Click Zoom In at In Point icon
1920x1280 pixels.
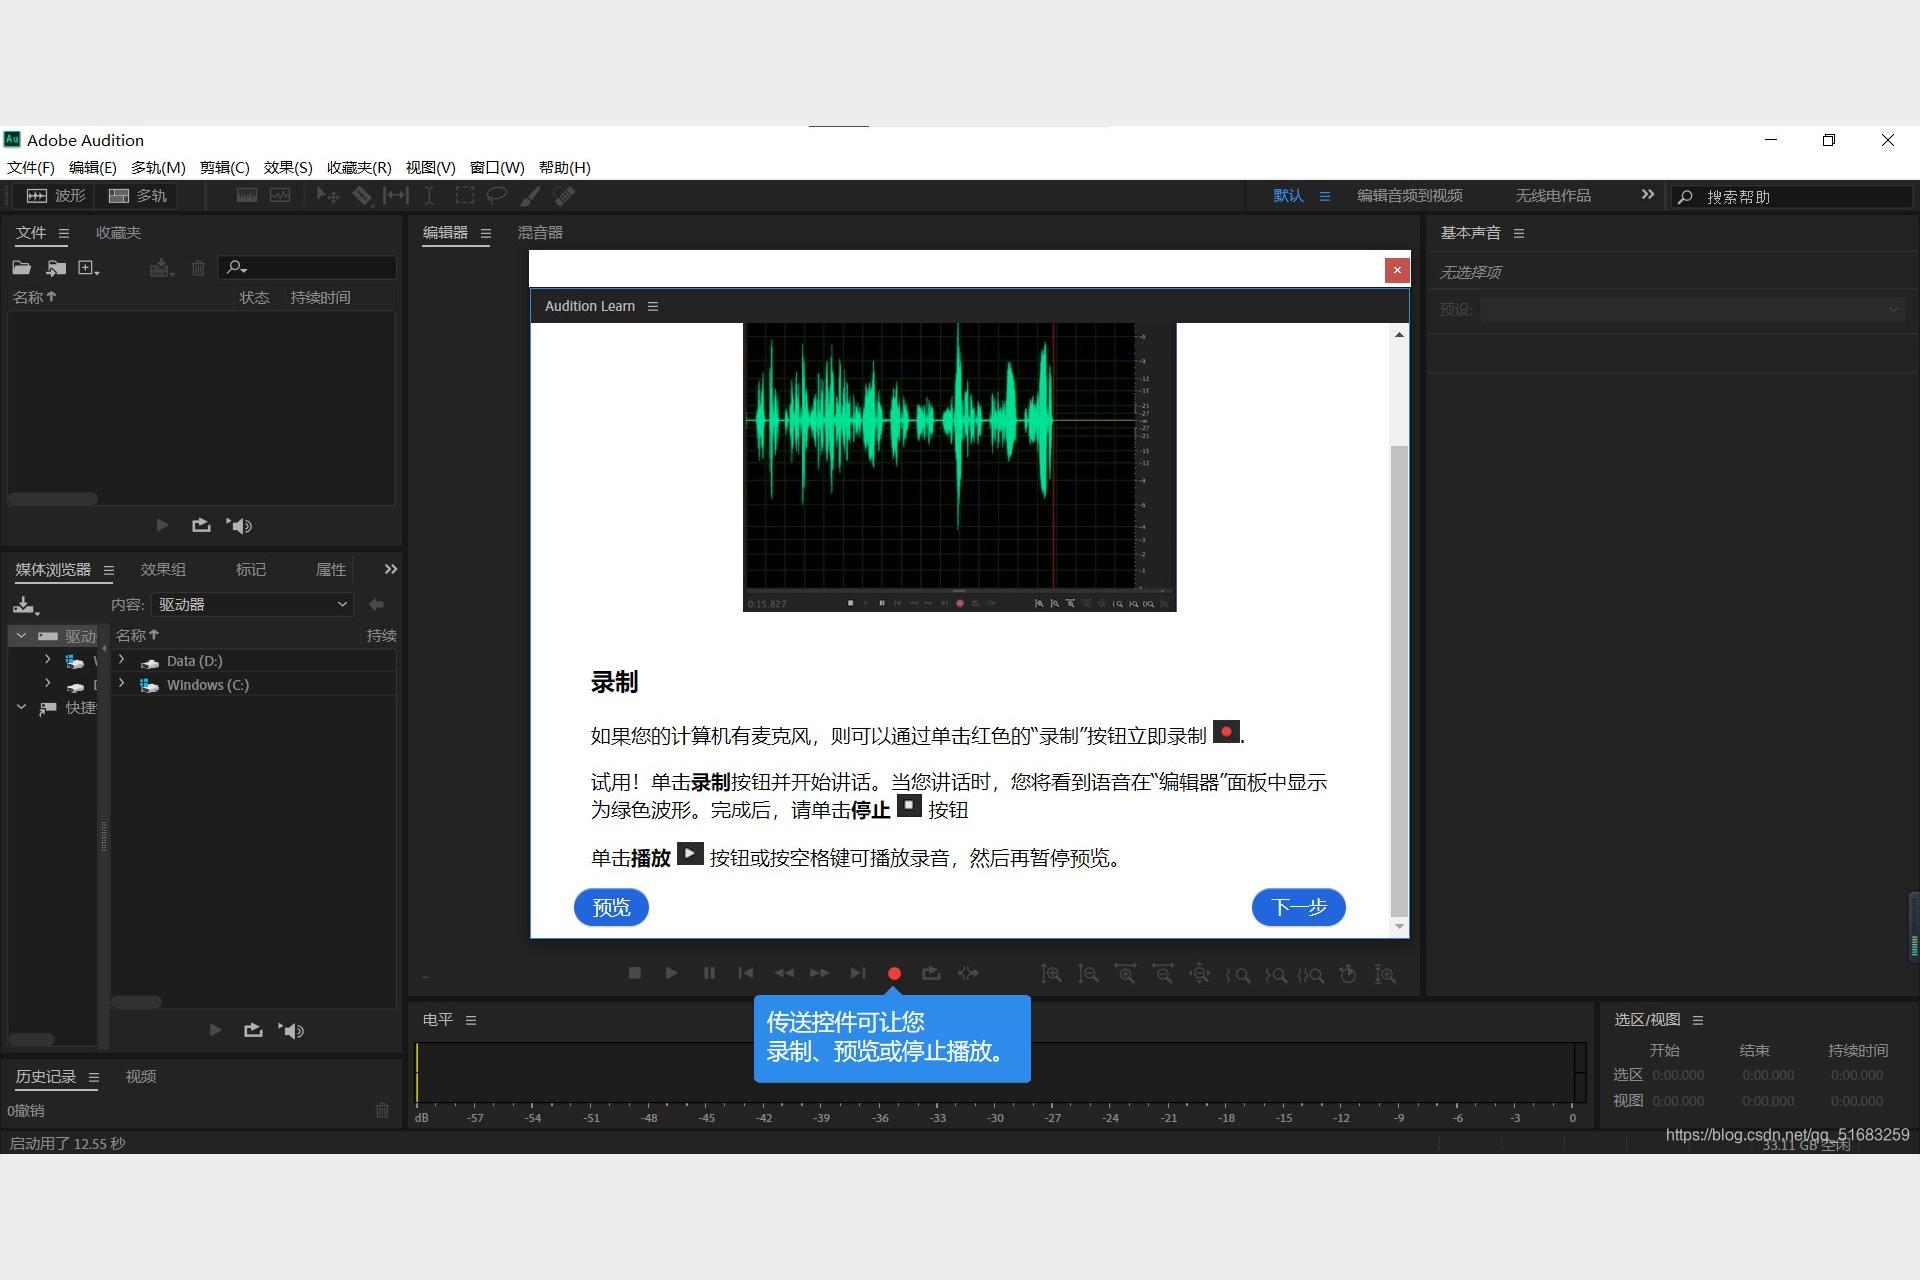1238,975
